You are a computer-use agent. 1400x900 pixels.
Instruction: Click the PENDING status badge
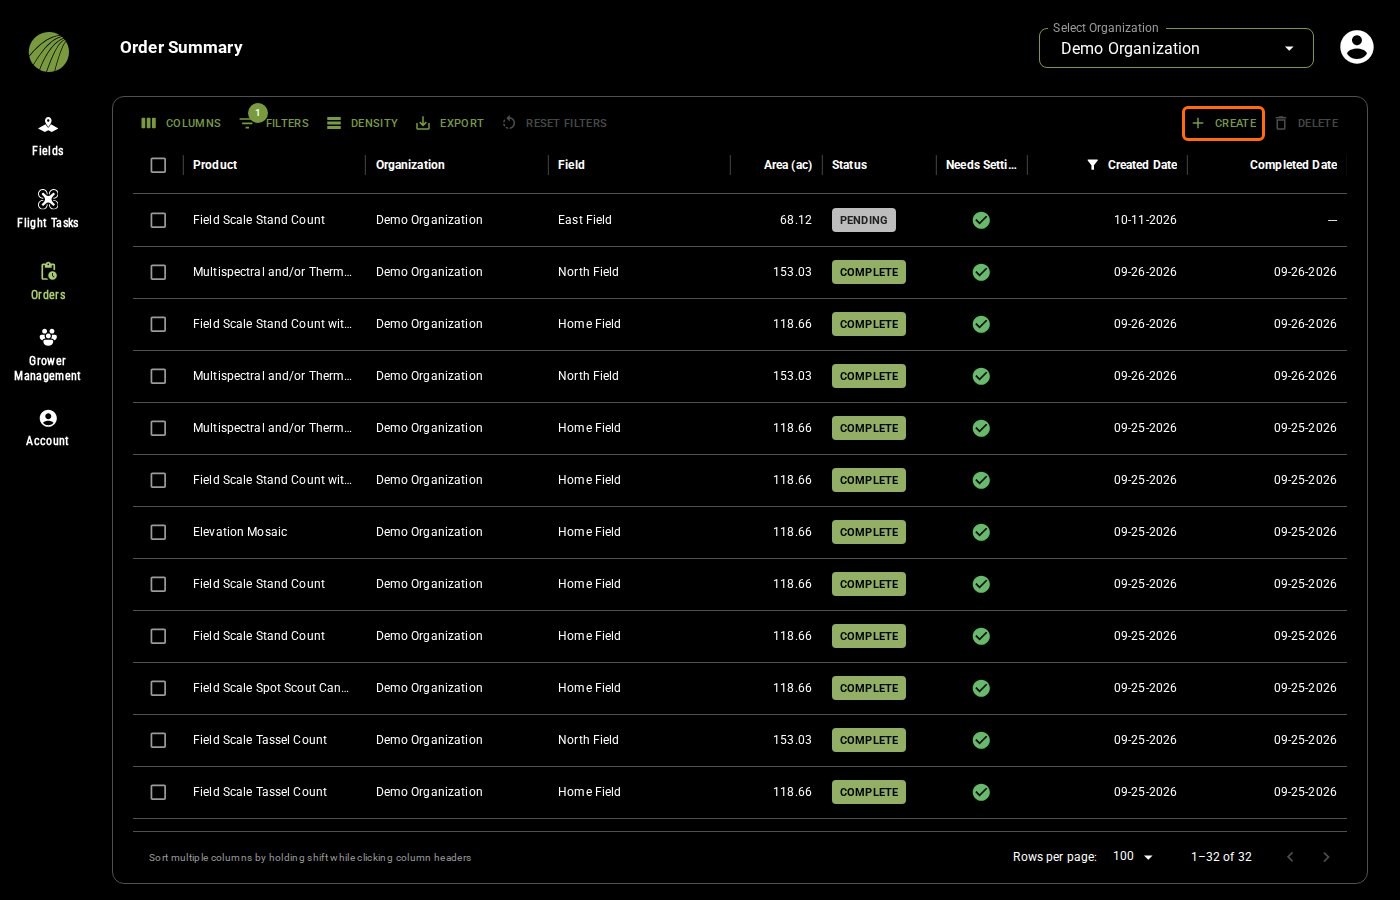[x=864, y=220]
